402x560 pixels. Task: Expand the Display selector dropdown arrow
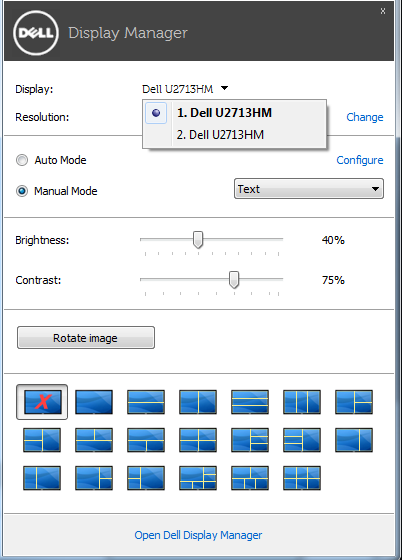point(224,88)
